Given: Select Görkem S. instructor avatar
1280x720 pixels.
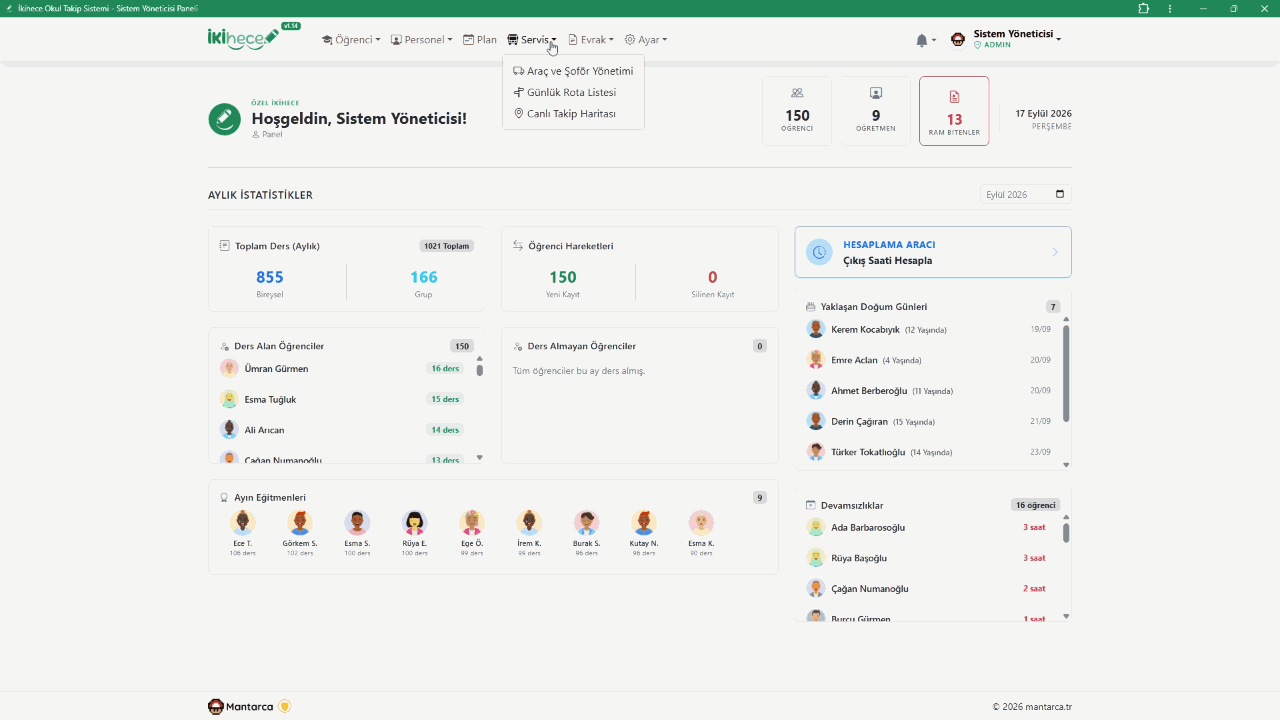Looking at the screenshot, I should point(300,522).
